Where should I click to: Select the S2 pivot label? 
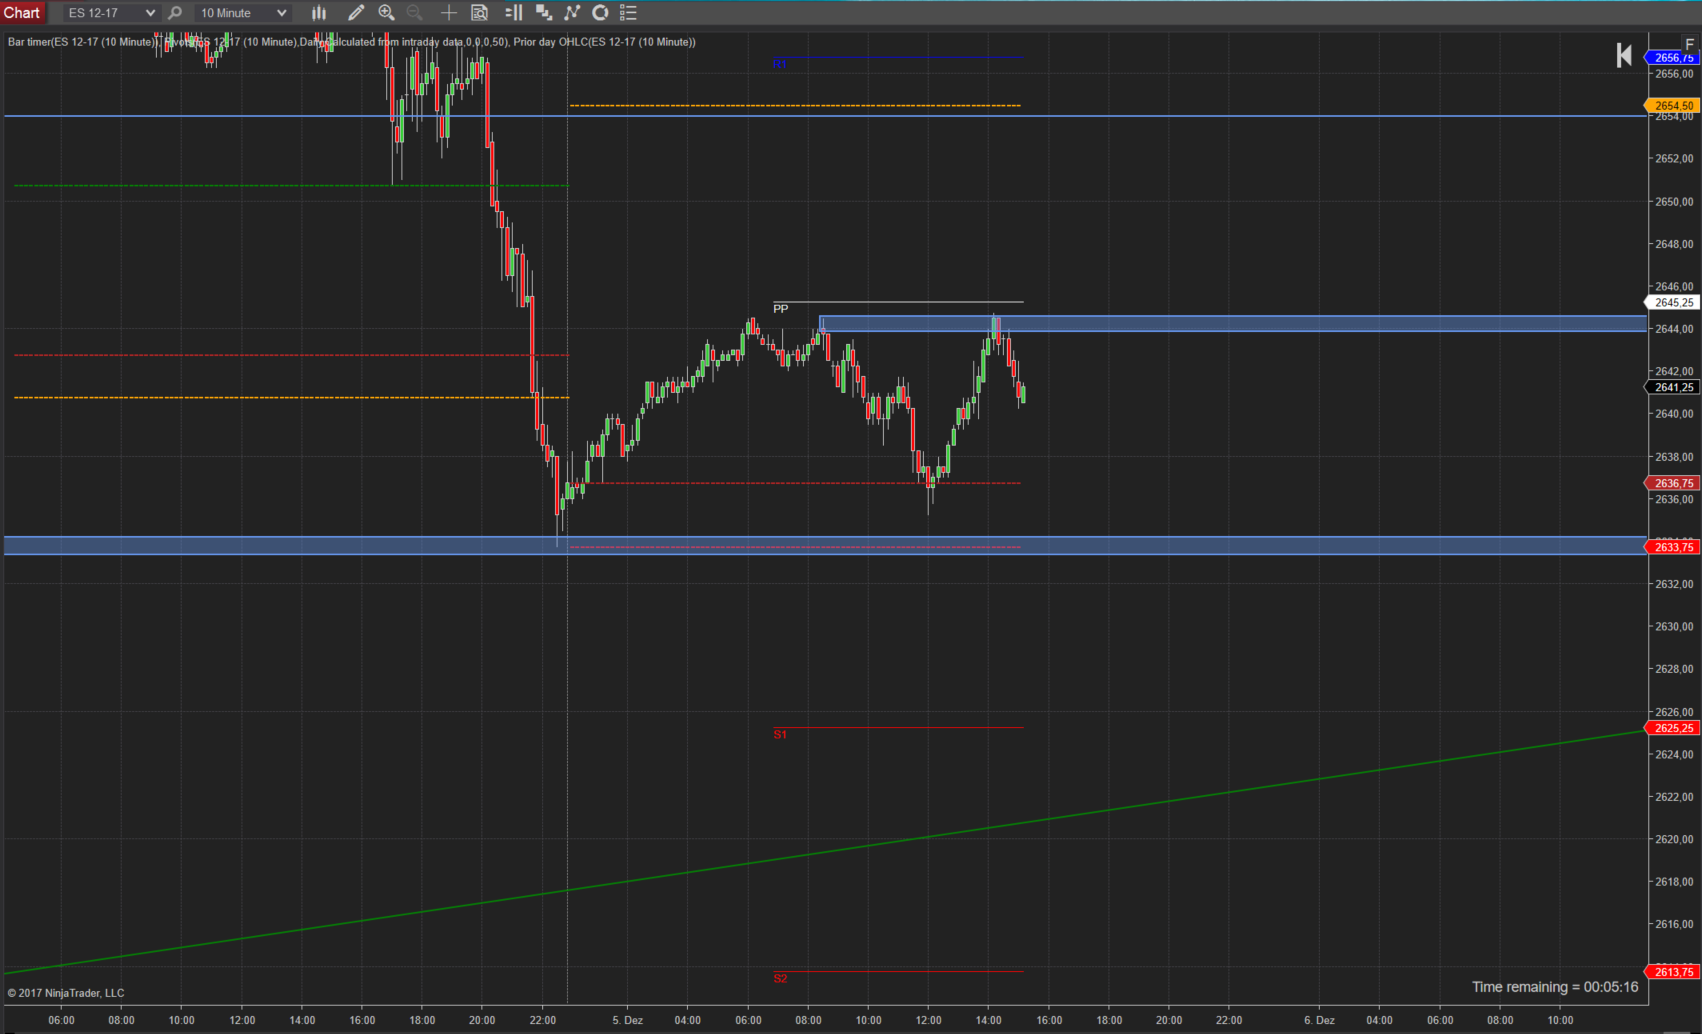780,978
